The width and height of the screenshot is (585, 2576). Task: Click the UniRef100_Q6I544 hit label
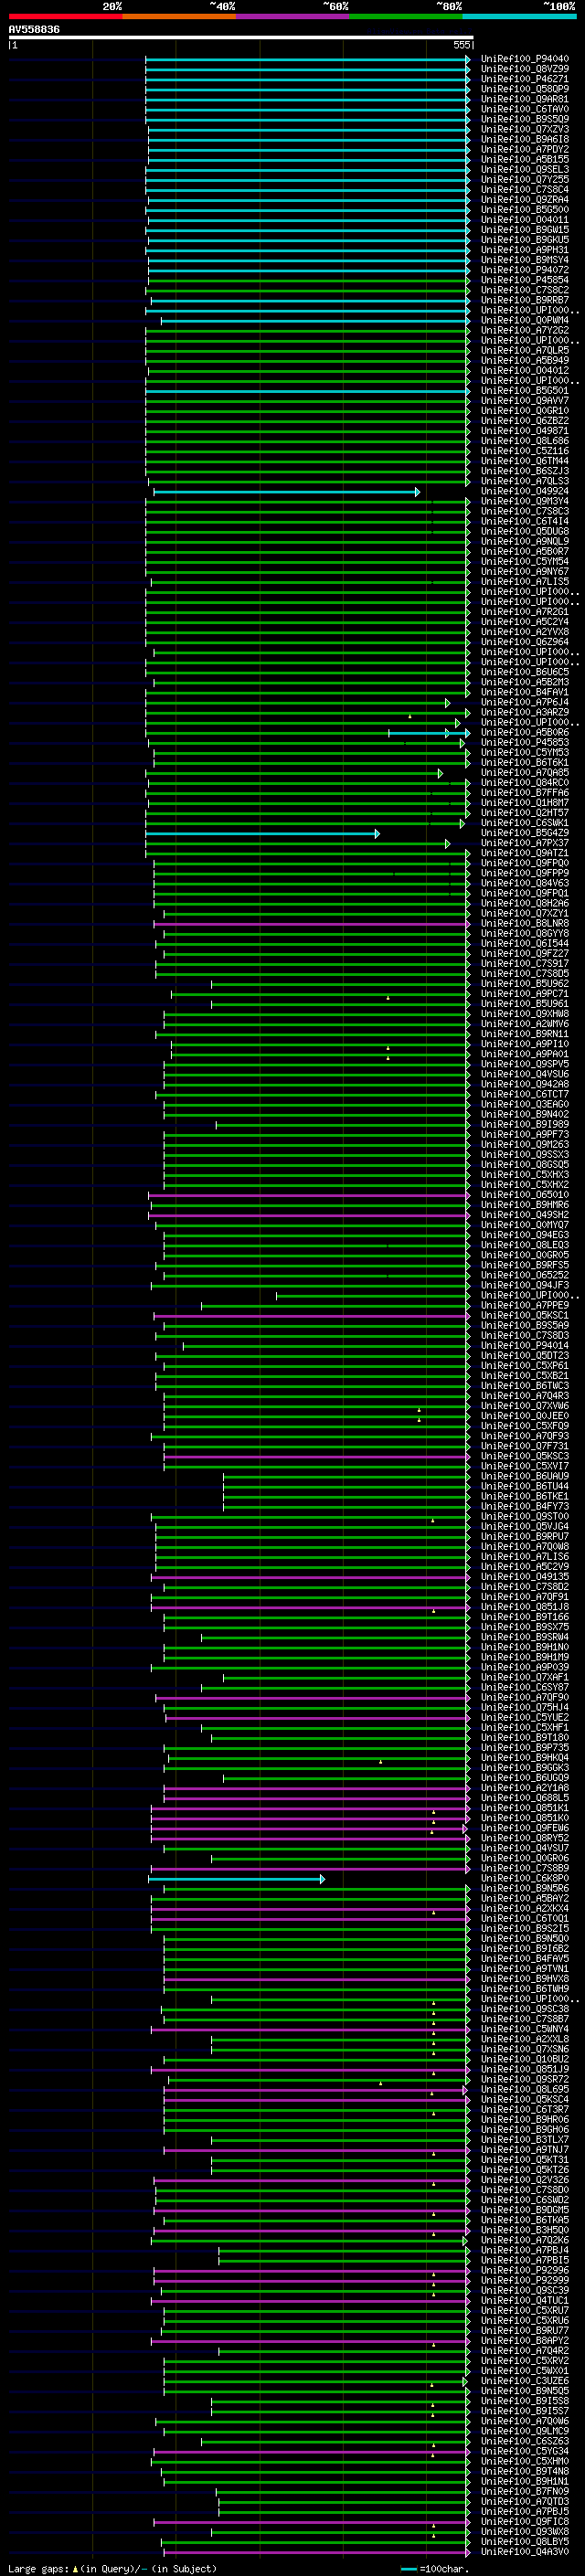(525, 943)
